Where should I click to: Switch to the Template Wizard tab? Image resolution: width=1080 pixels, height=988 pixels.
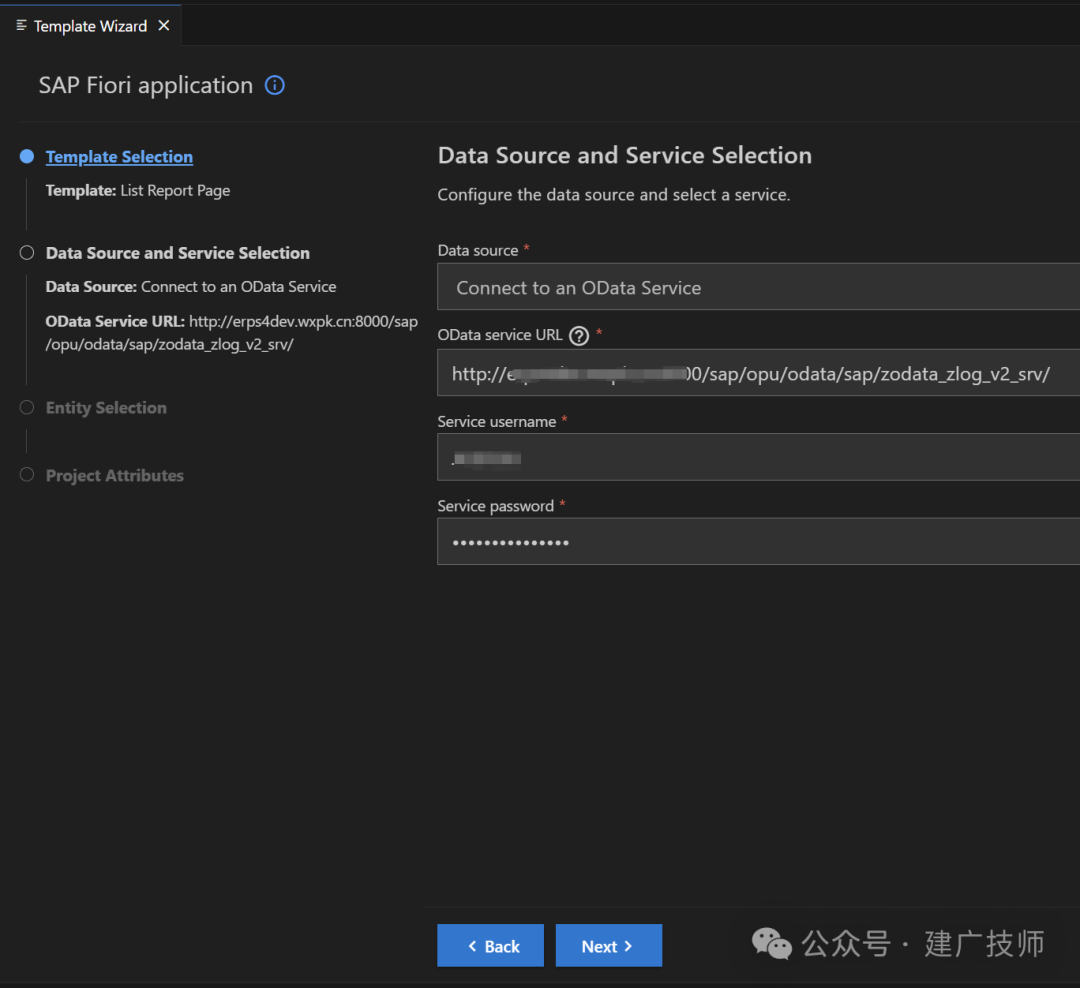(x=90, y=25)
